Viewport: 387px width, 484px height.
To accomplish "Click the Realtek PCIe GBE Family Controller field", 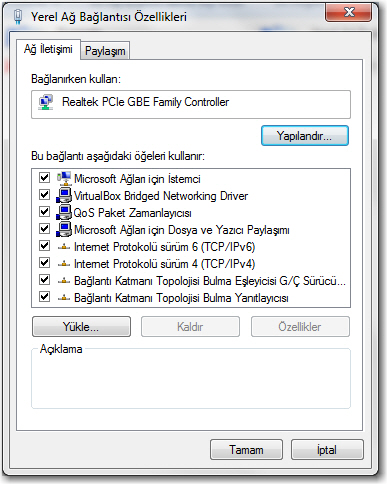I will 191,104.
